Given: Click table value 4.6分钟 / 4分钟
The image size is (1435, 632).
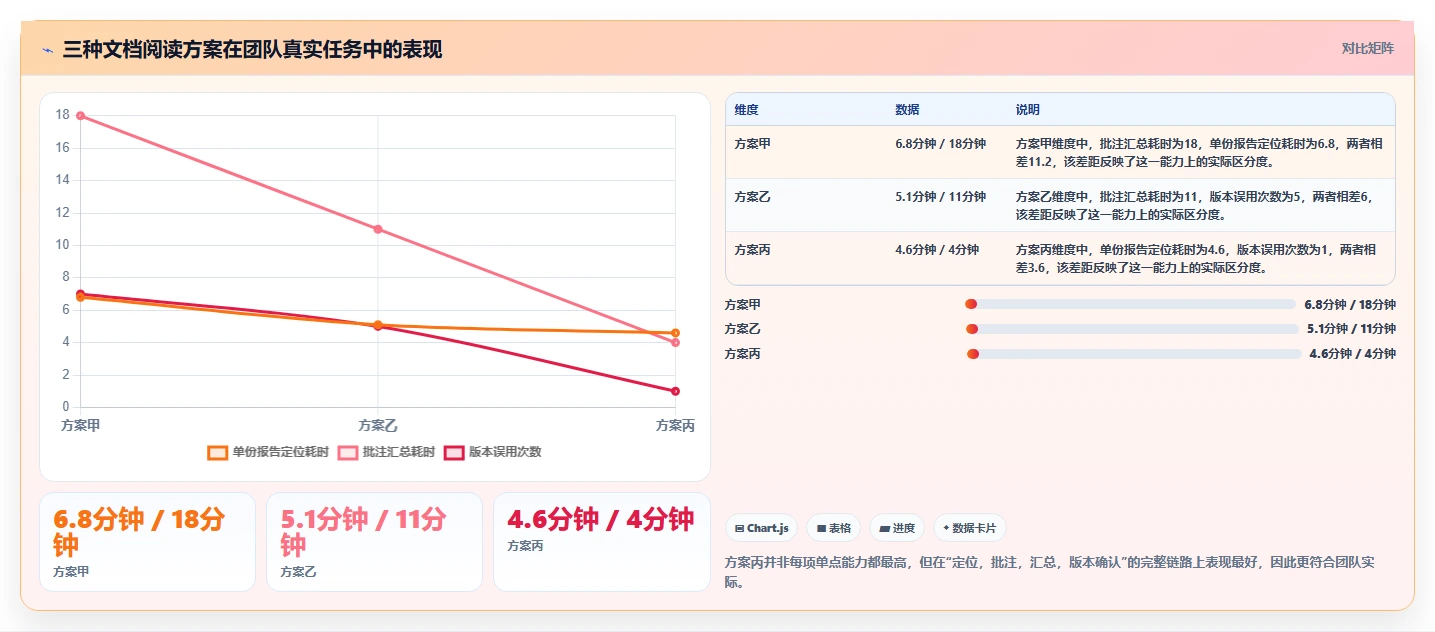Looking at the screenshot, I should [937, 250].
